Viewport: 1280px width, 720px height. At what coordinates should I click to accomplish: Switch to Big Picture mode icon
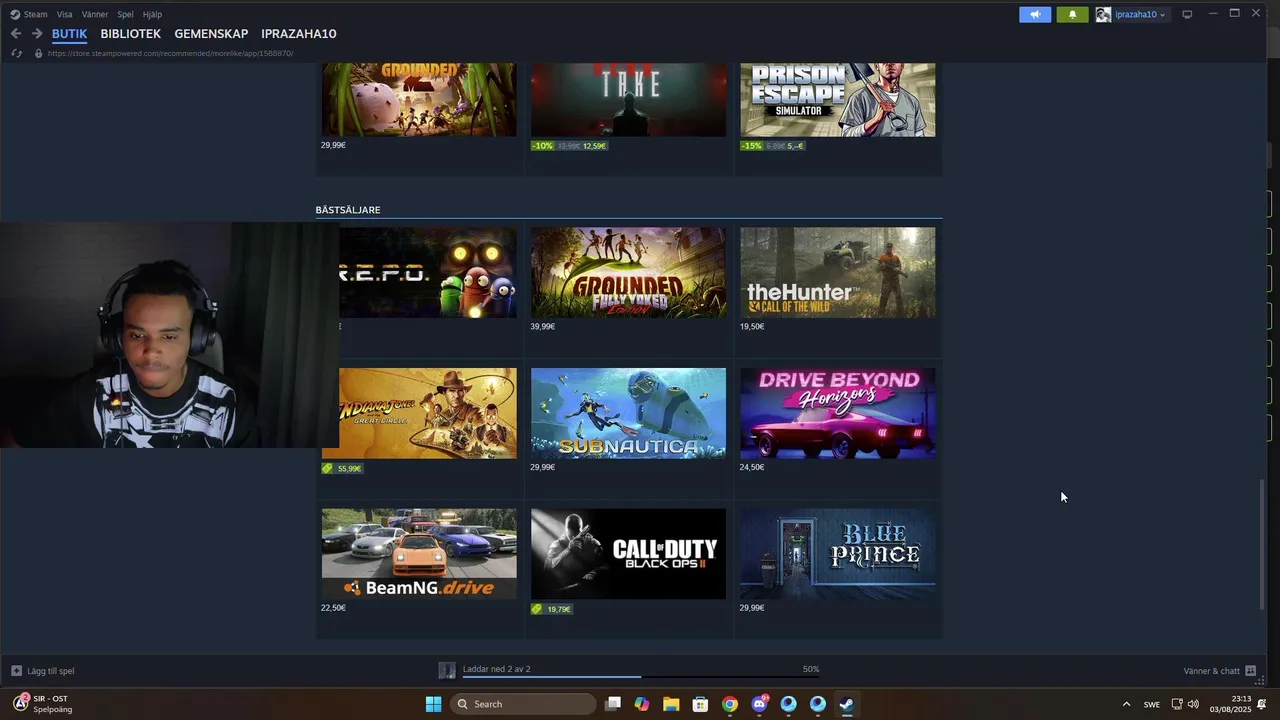pos(1187,14)
